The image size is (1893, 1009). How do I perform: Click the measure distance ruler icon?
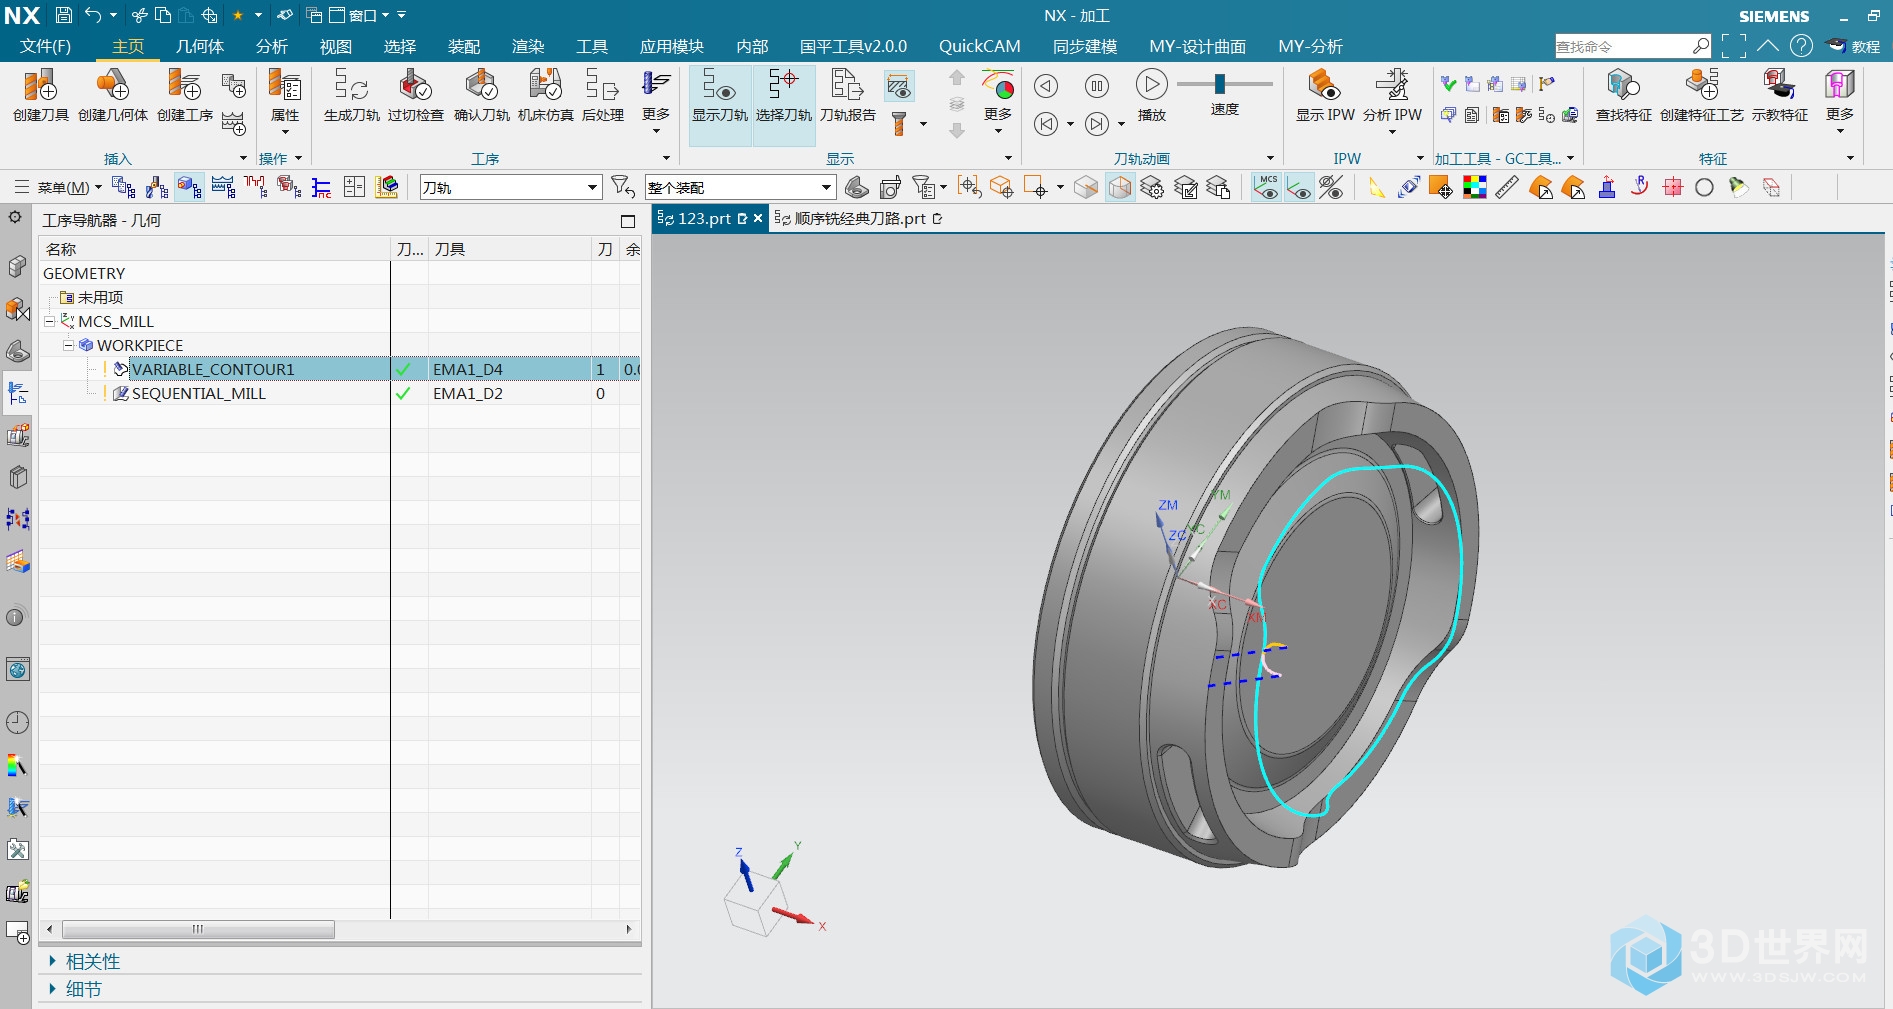coord(1507,187)
